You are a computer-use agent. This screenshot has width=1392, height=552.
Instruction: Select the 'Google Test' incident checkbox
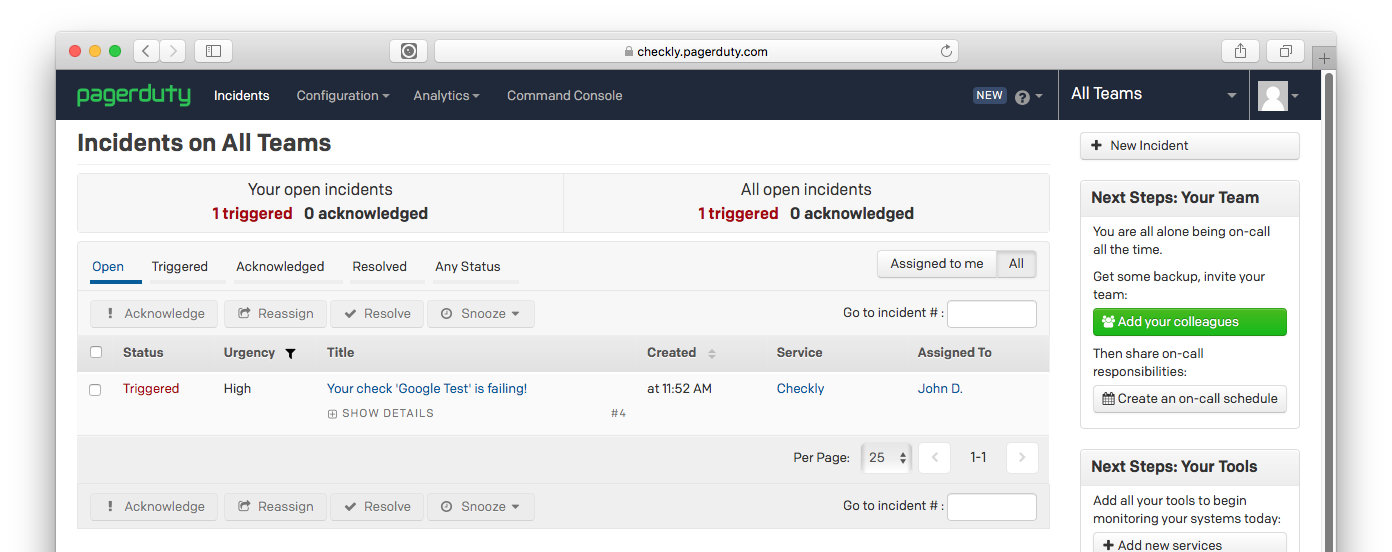click(x=96, y=389)
